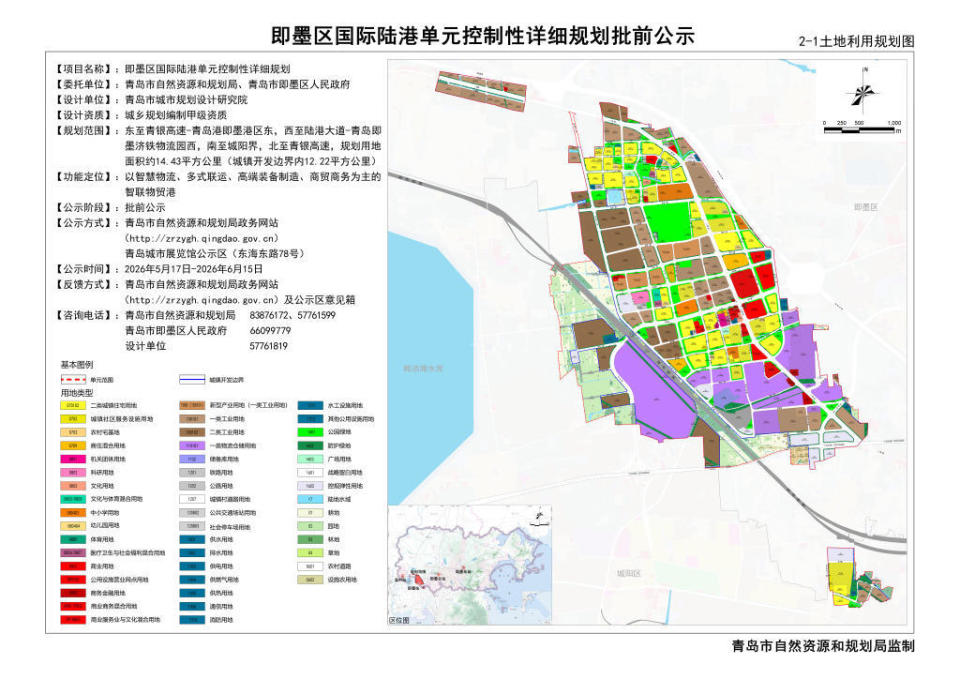Click the design unit phone 57761819
Screen dimensions: 960x679
(x=268, y=346)
